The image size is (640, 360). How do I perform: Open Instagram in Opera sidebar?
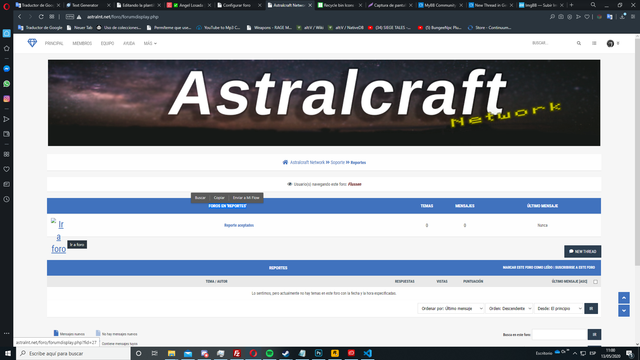7,99
